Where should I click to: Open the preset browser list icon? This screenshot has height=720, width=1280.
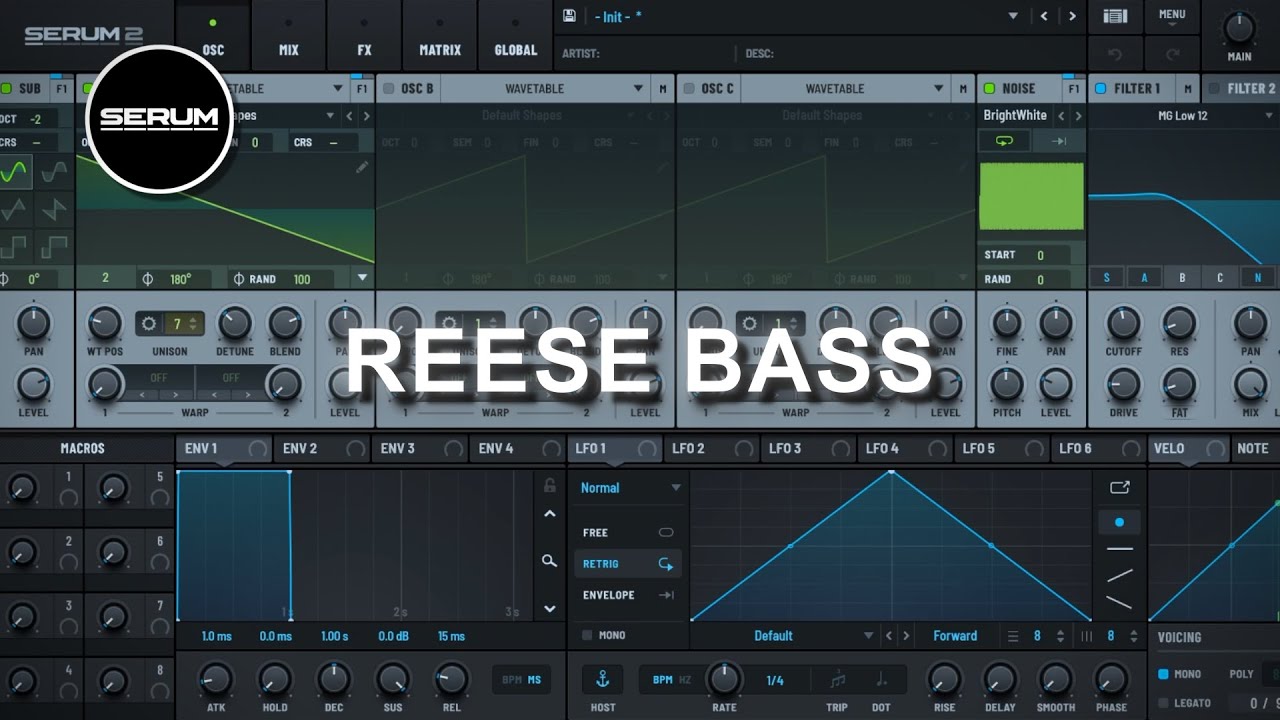pos(1115,16)
